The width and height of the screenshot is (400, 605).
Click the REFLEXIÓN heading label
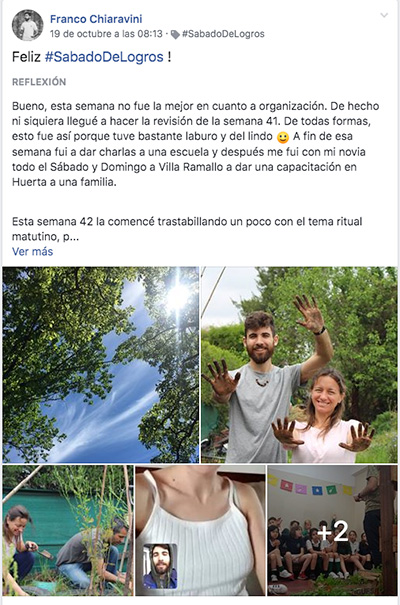tap(39, 82)
